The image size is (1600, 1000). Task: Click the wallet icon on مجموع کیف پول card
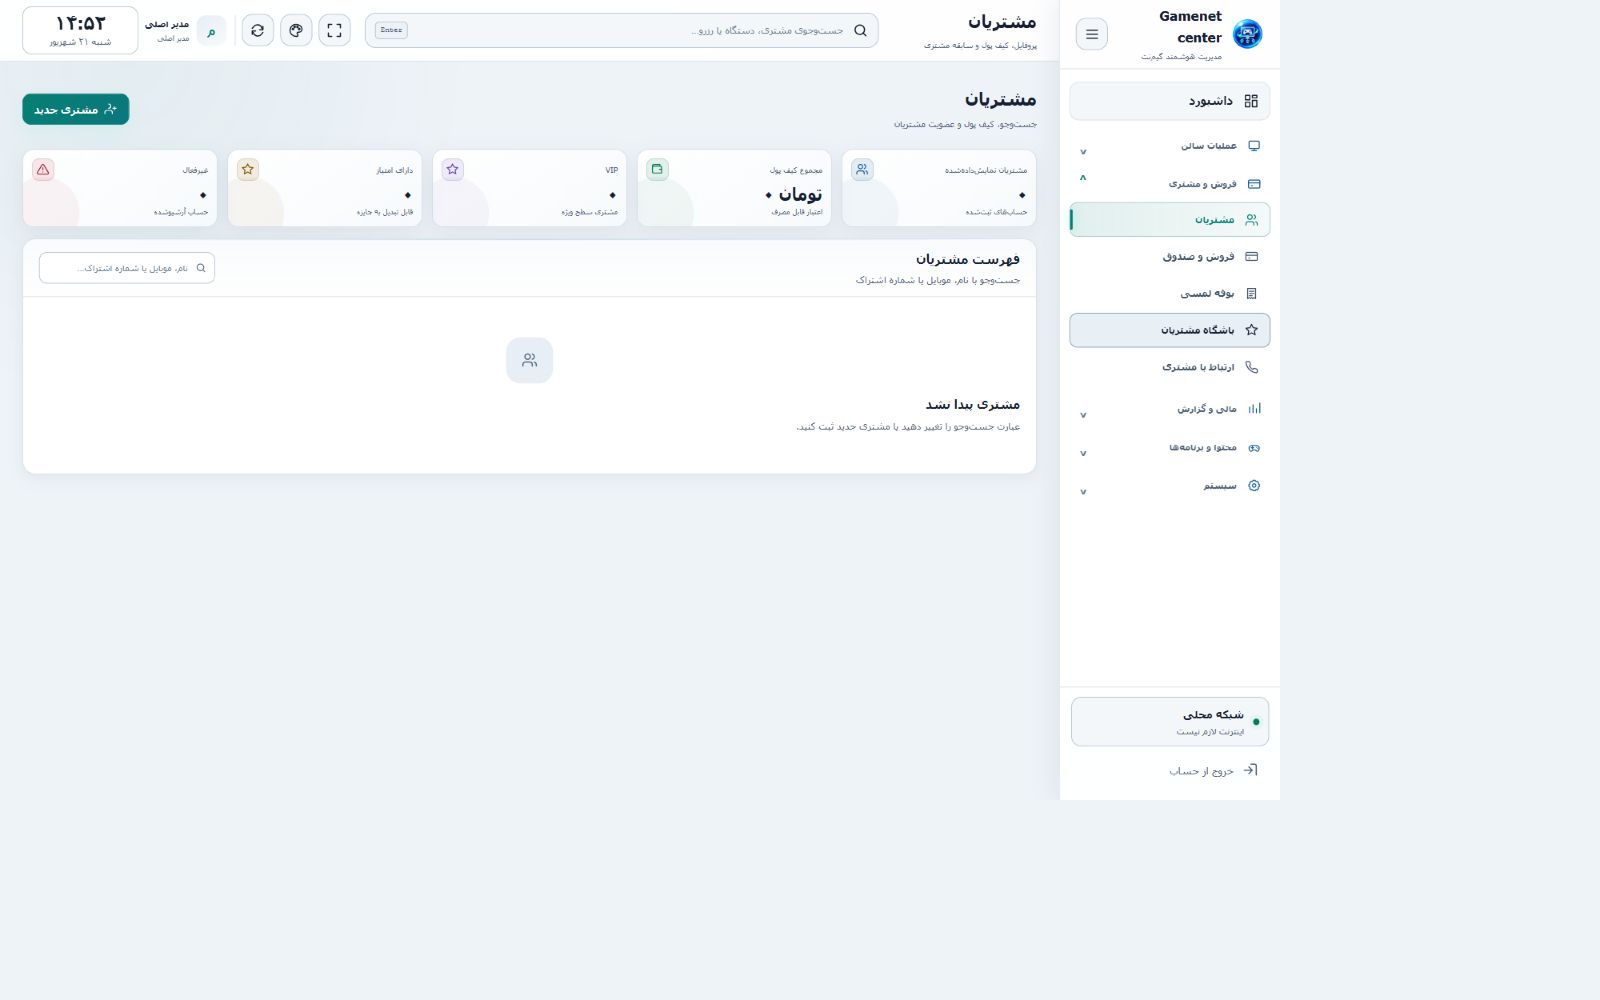657,169
